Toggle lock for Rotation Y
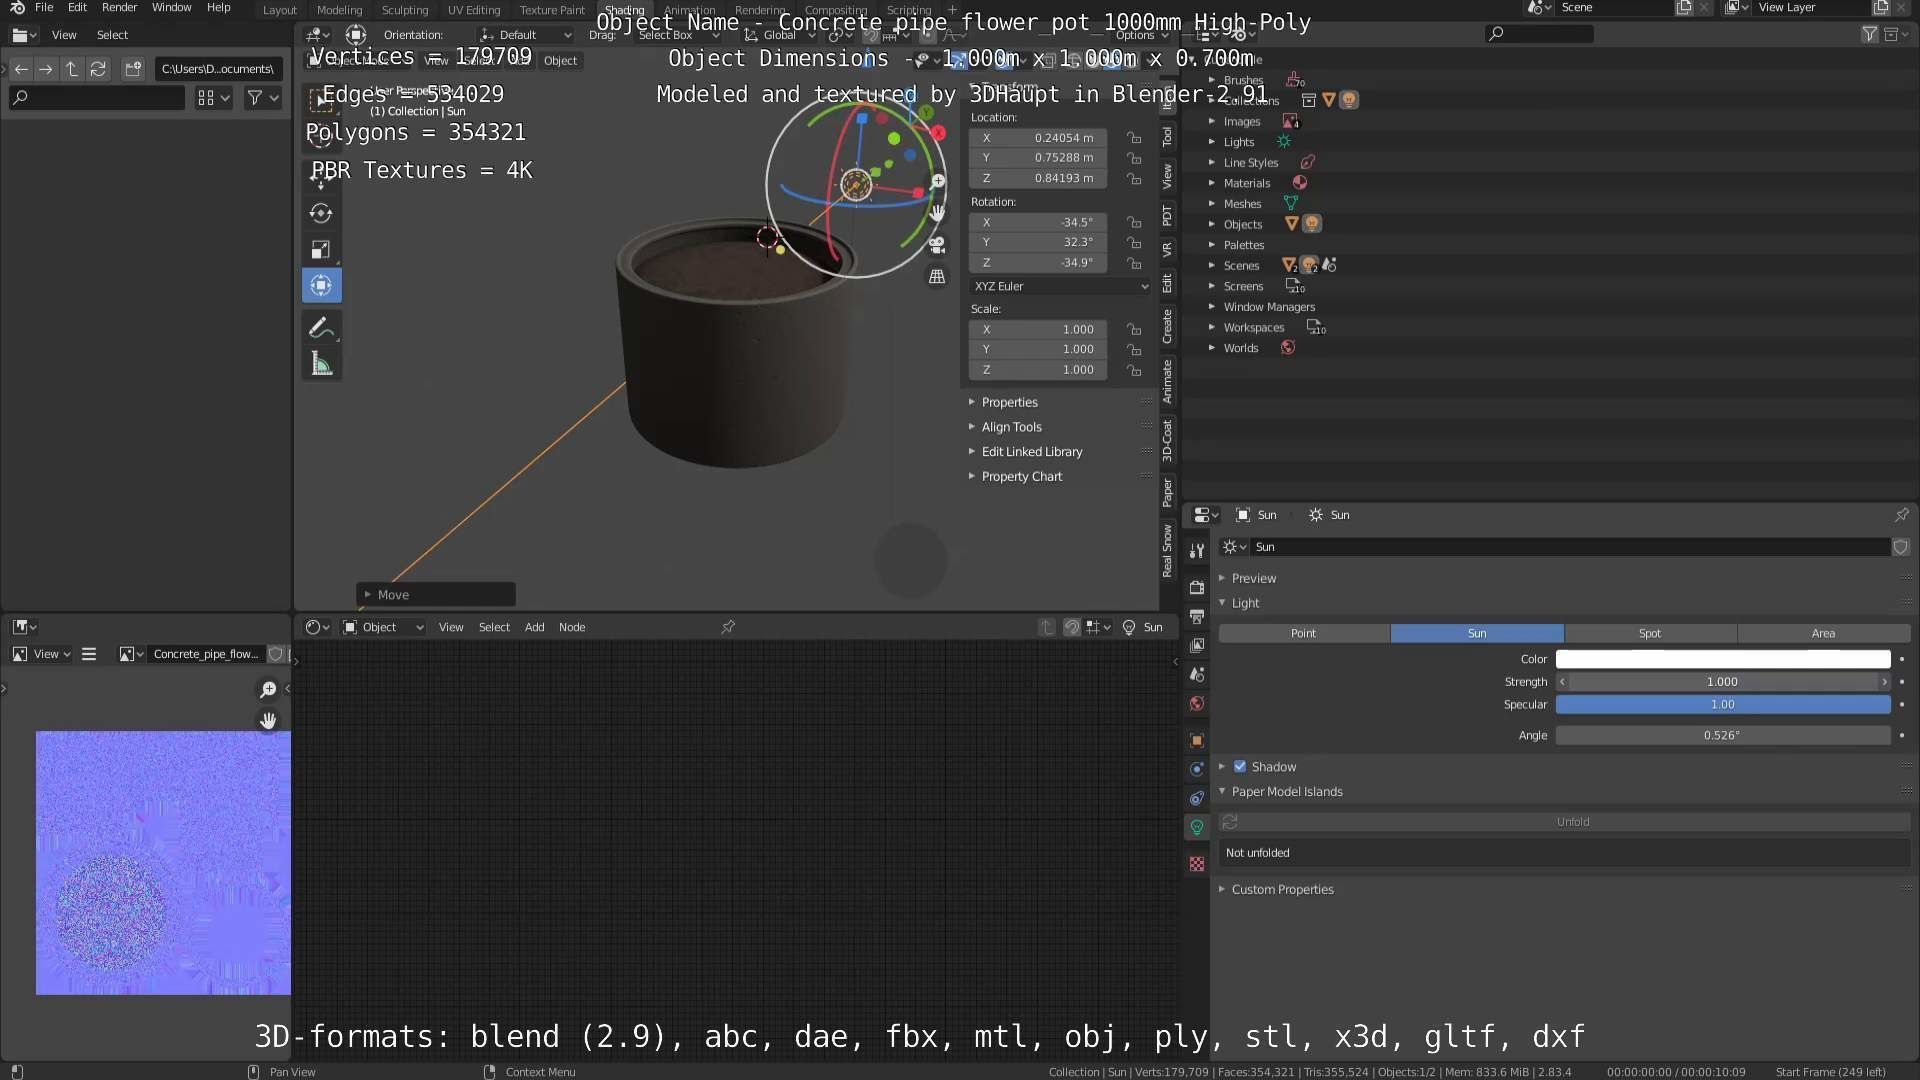The image size is (1920, 1080). coord(1134,242)
